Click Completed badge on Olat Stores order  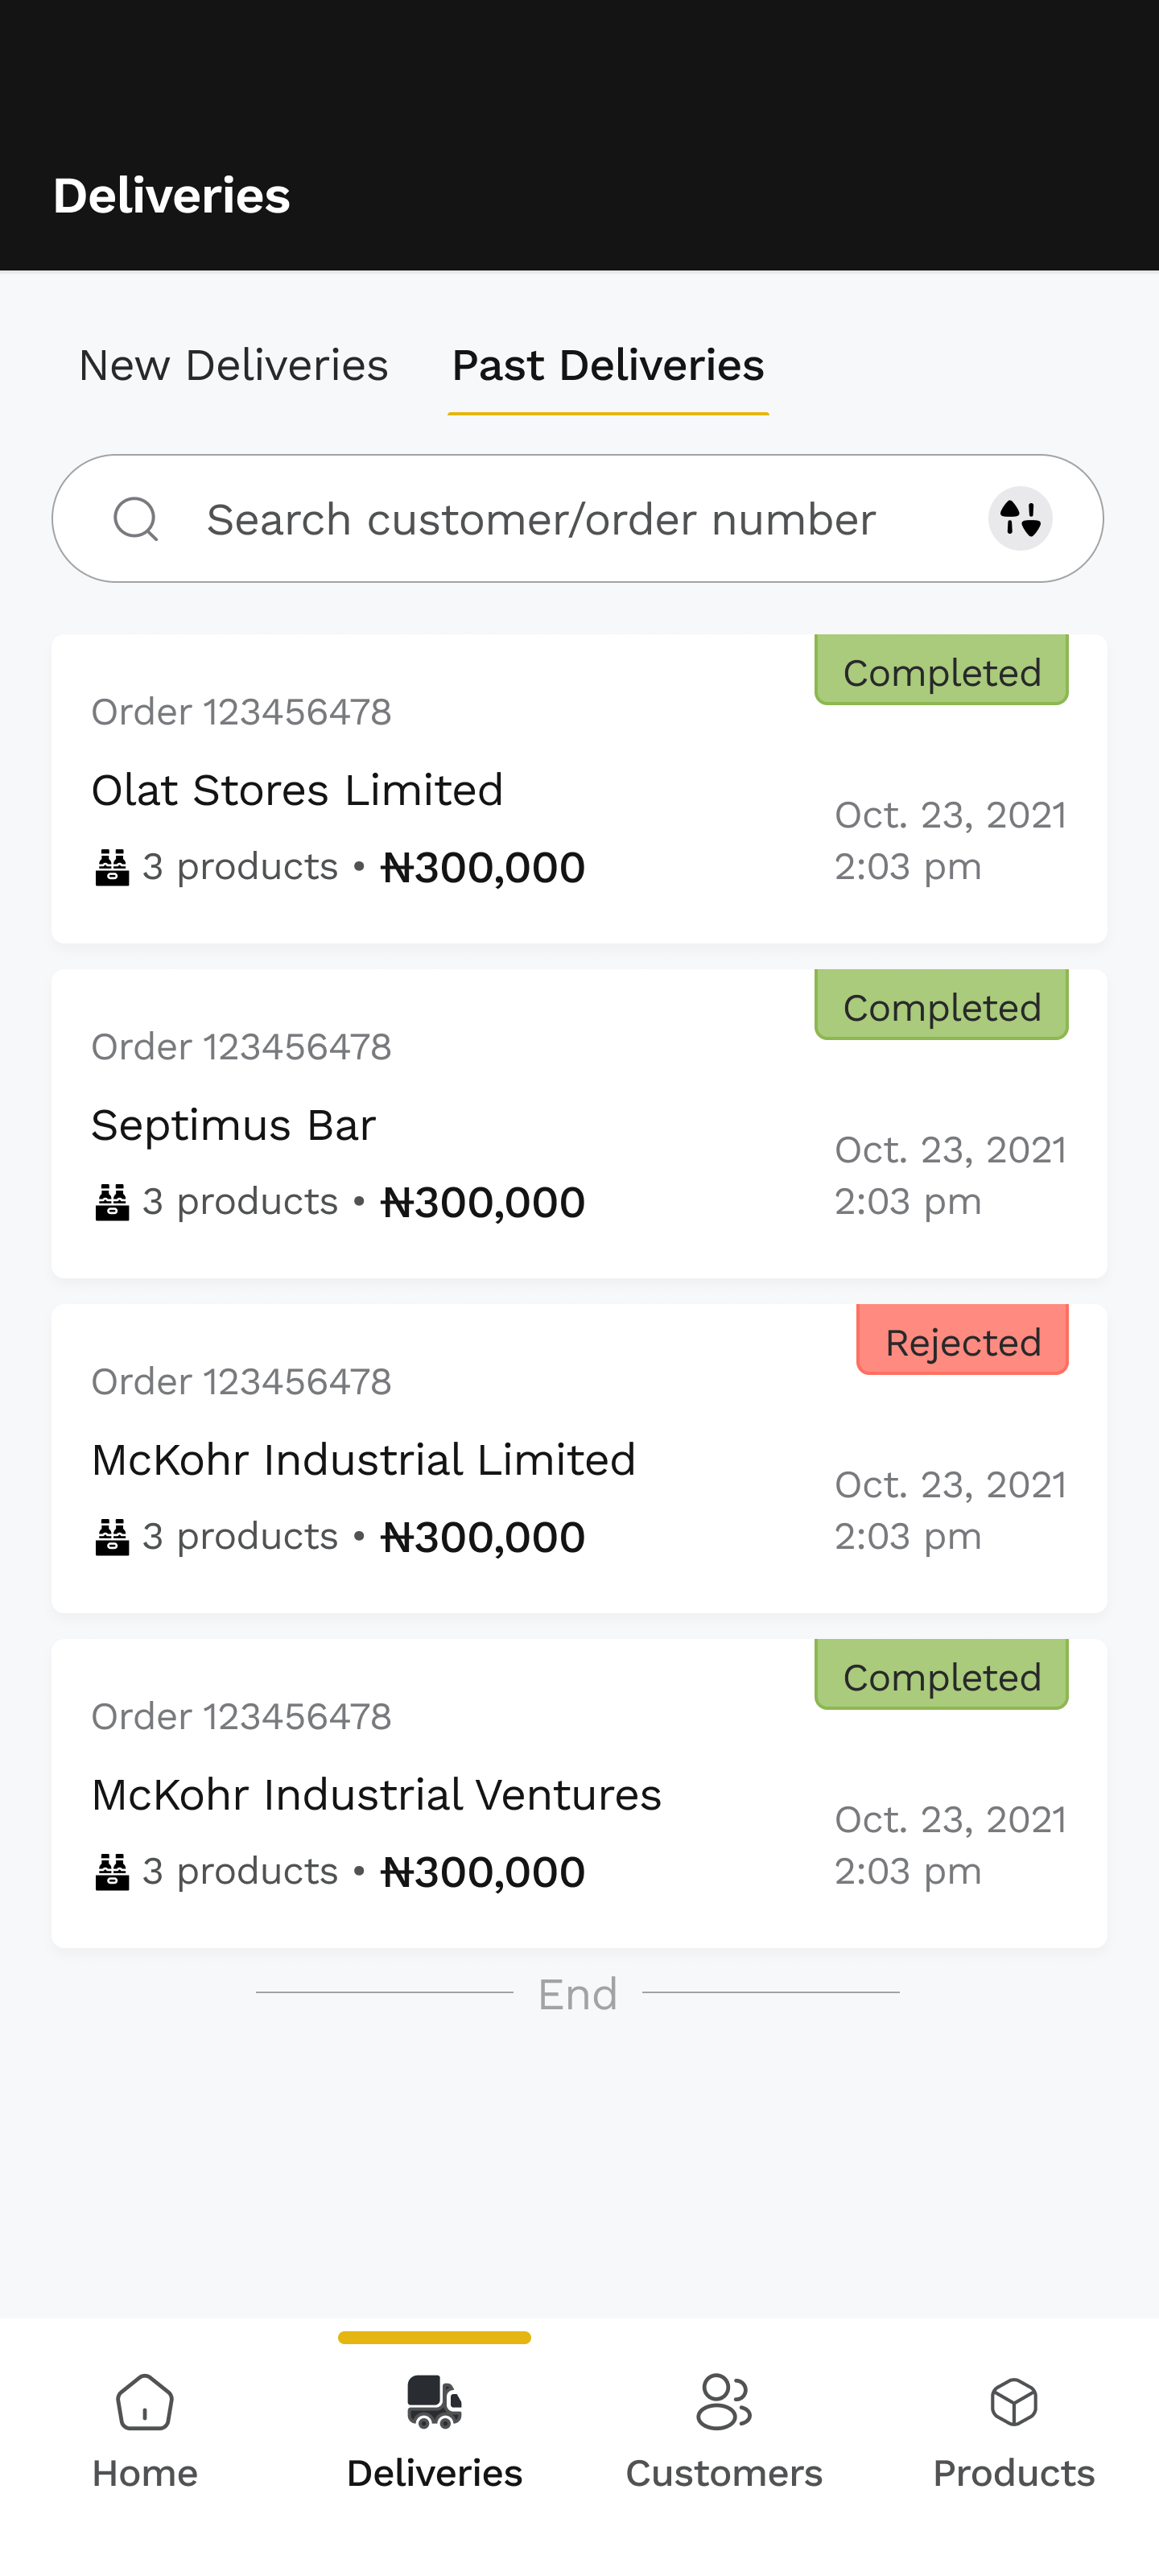pyautogui.click(x=941, y=672)
